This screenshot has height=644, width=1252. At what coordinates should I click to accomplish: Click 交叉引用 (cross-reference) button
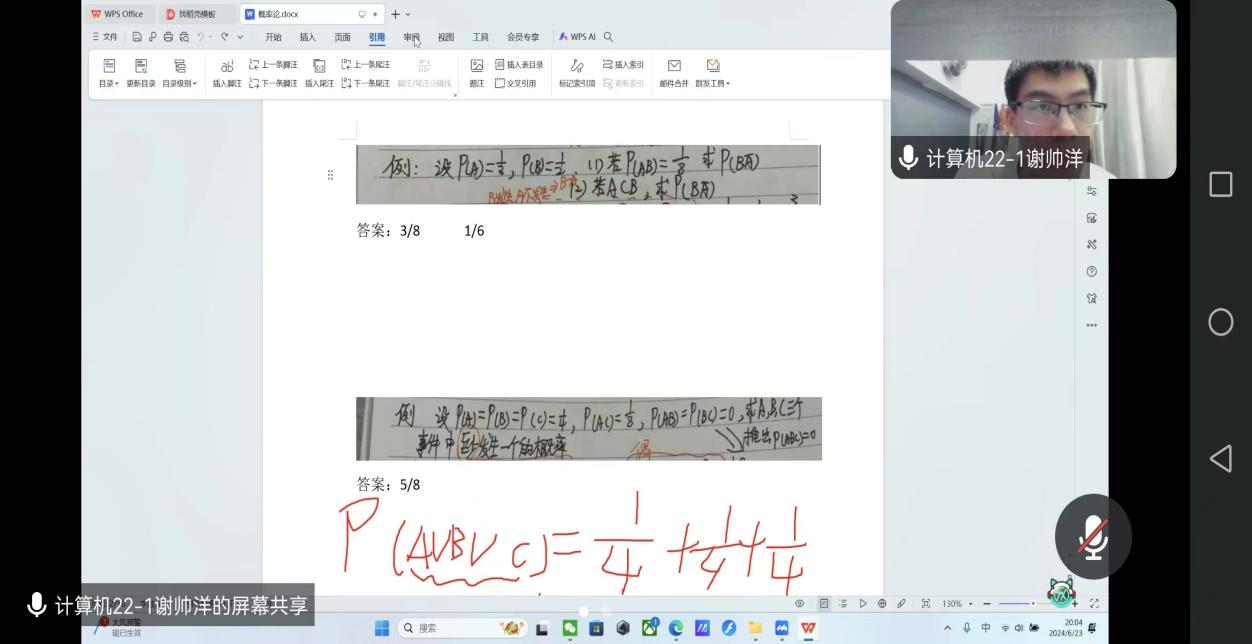pos(516,84)
